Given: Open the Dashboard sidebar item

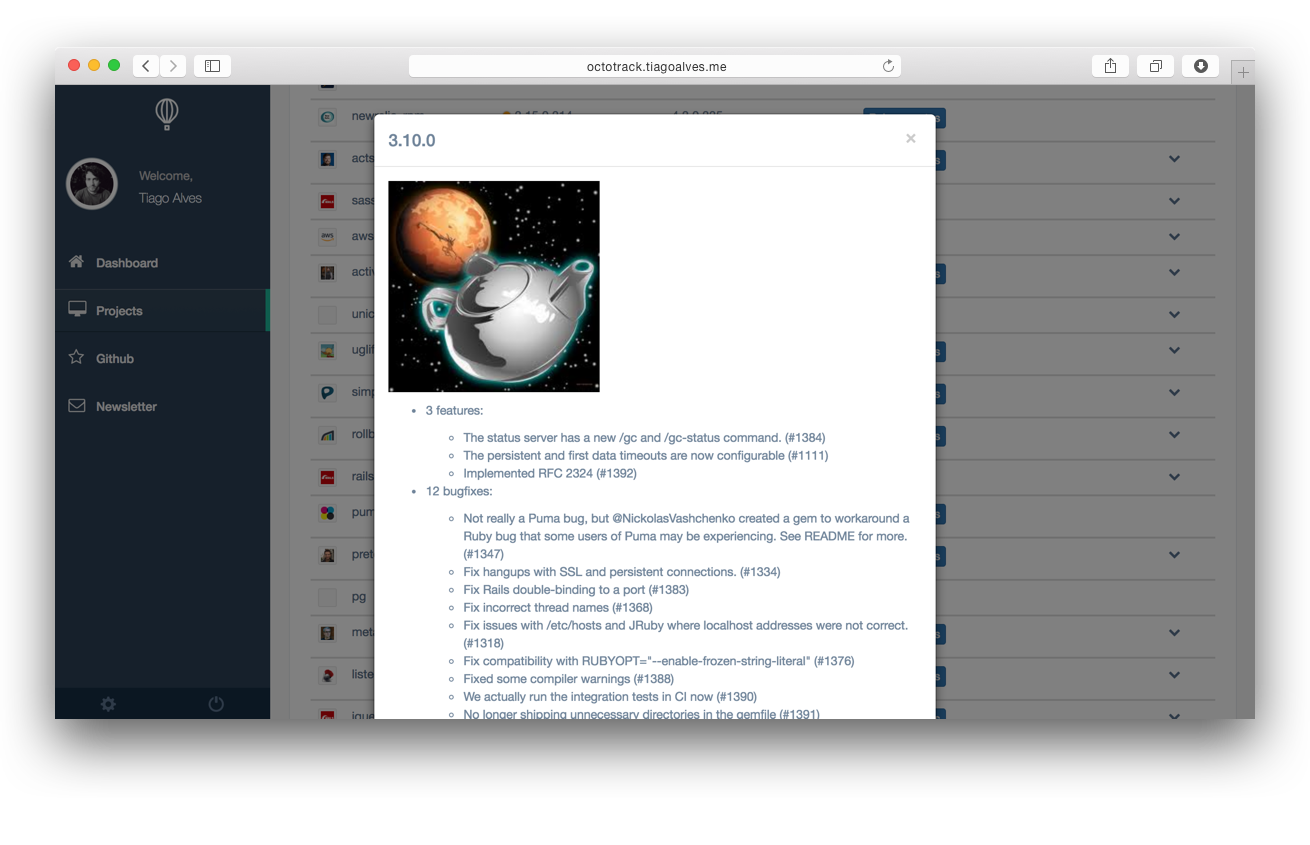Looking at the screenshot, I should click(162, 263).
